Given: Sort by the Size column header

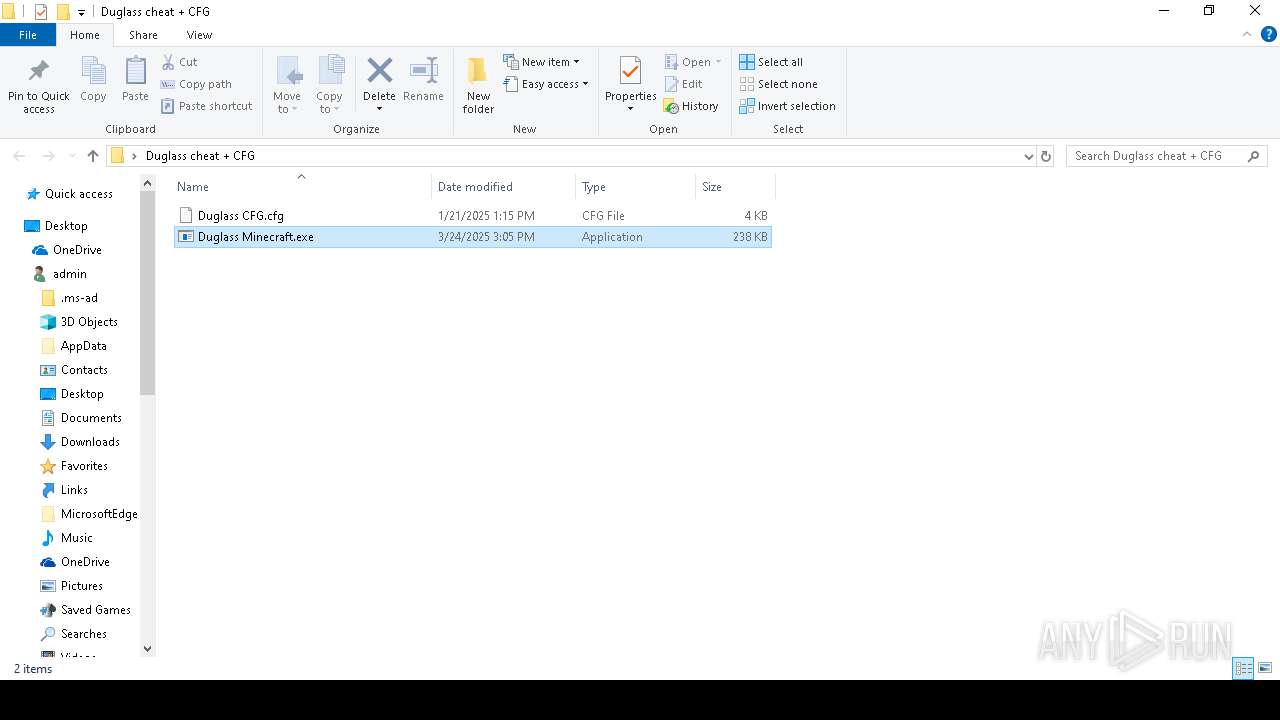Looking at the screenshot, I should [x=735, y=187].
